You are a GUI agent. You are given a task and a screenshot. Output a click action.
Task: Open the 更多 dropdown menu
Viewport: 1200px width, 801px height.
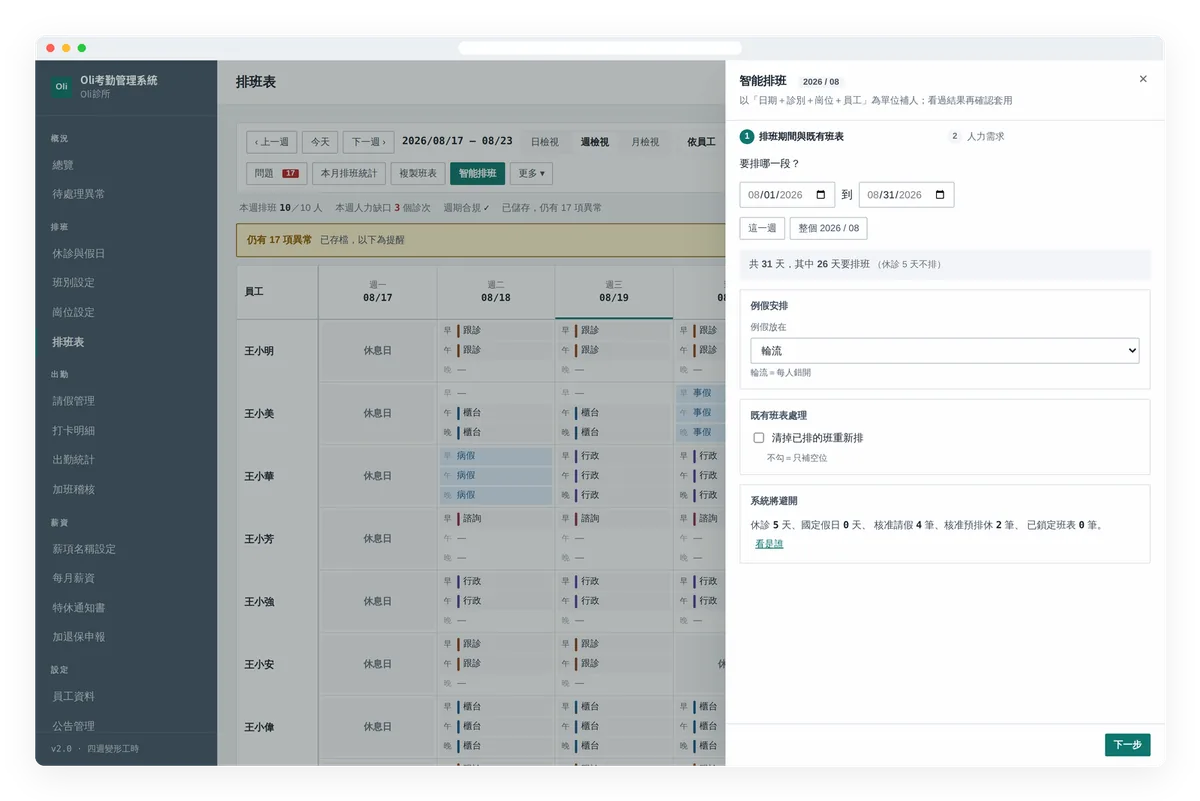[531, 173]
